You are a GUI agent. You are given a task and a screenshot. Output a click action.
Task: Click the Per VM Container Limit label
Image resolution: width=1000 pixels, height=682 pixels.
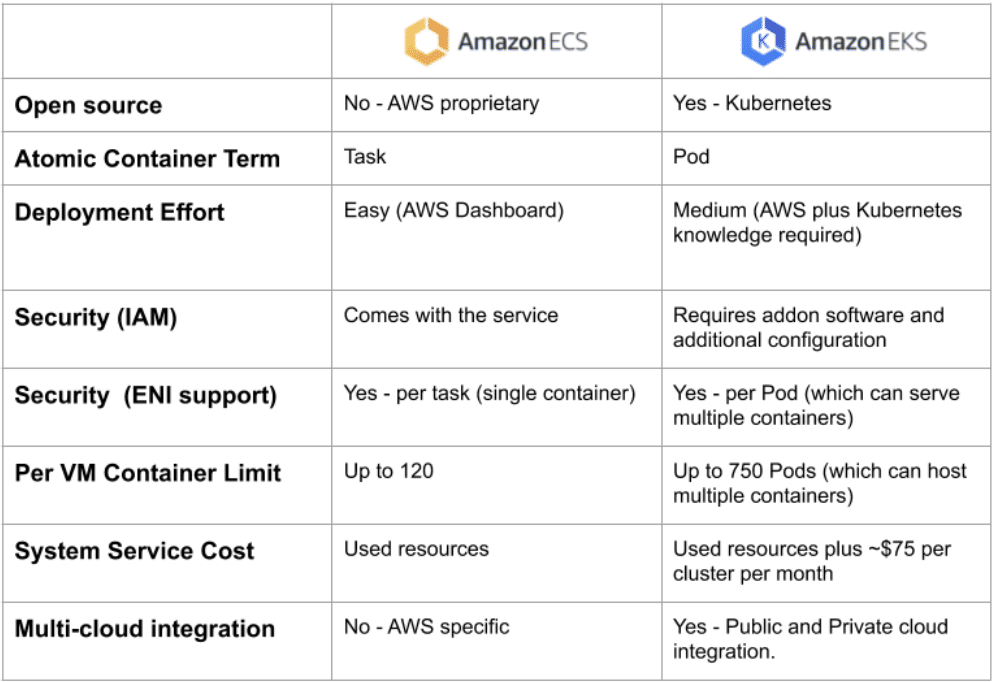148,473
